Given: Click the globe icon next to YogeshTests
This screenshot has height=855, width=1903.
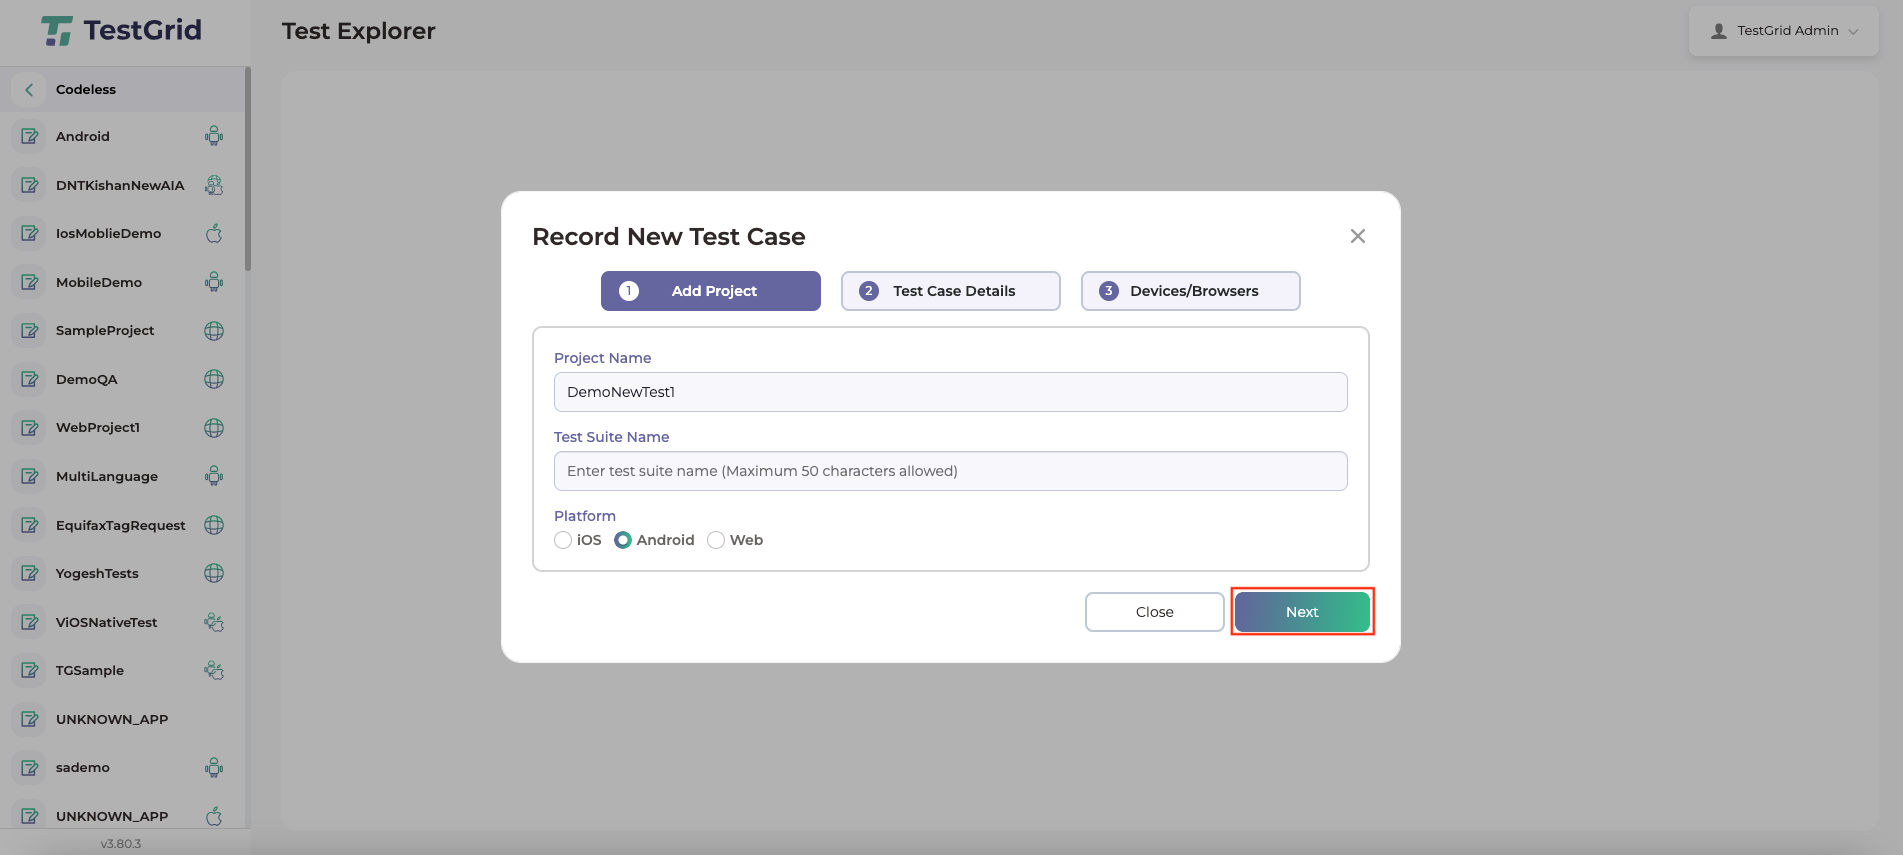Looking at the screenshot, I should pos(214,573).
